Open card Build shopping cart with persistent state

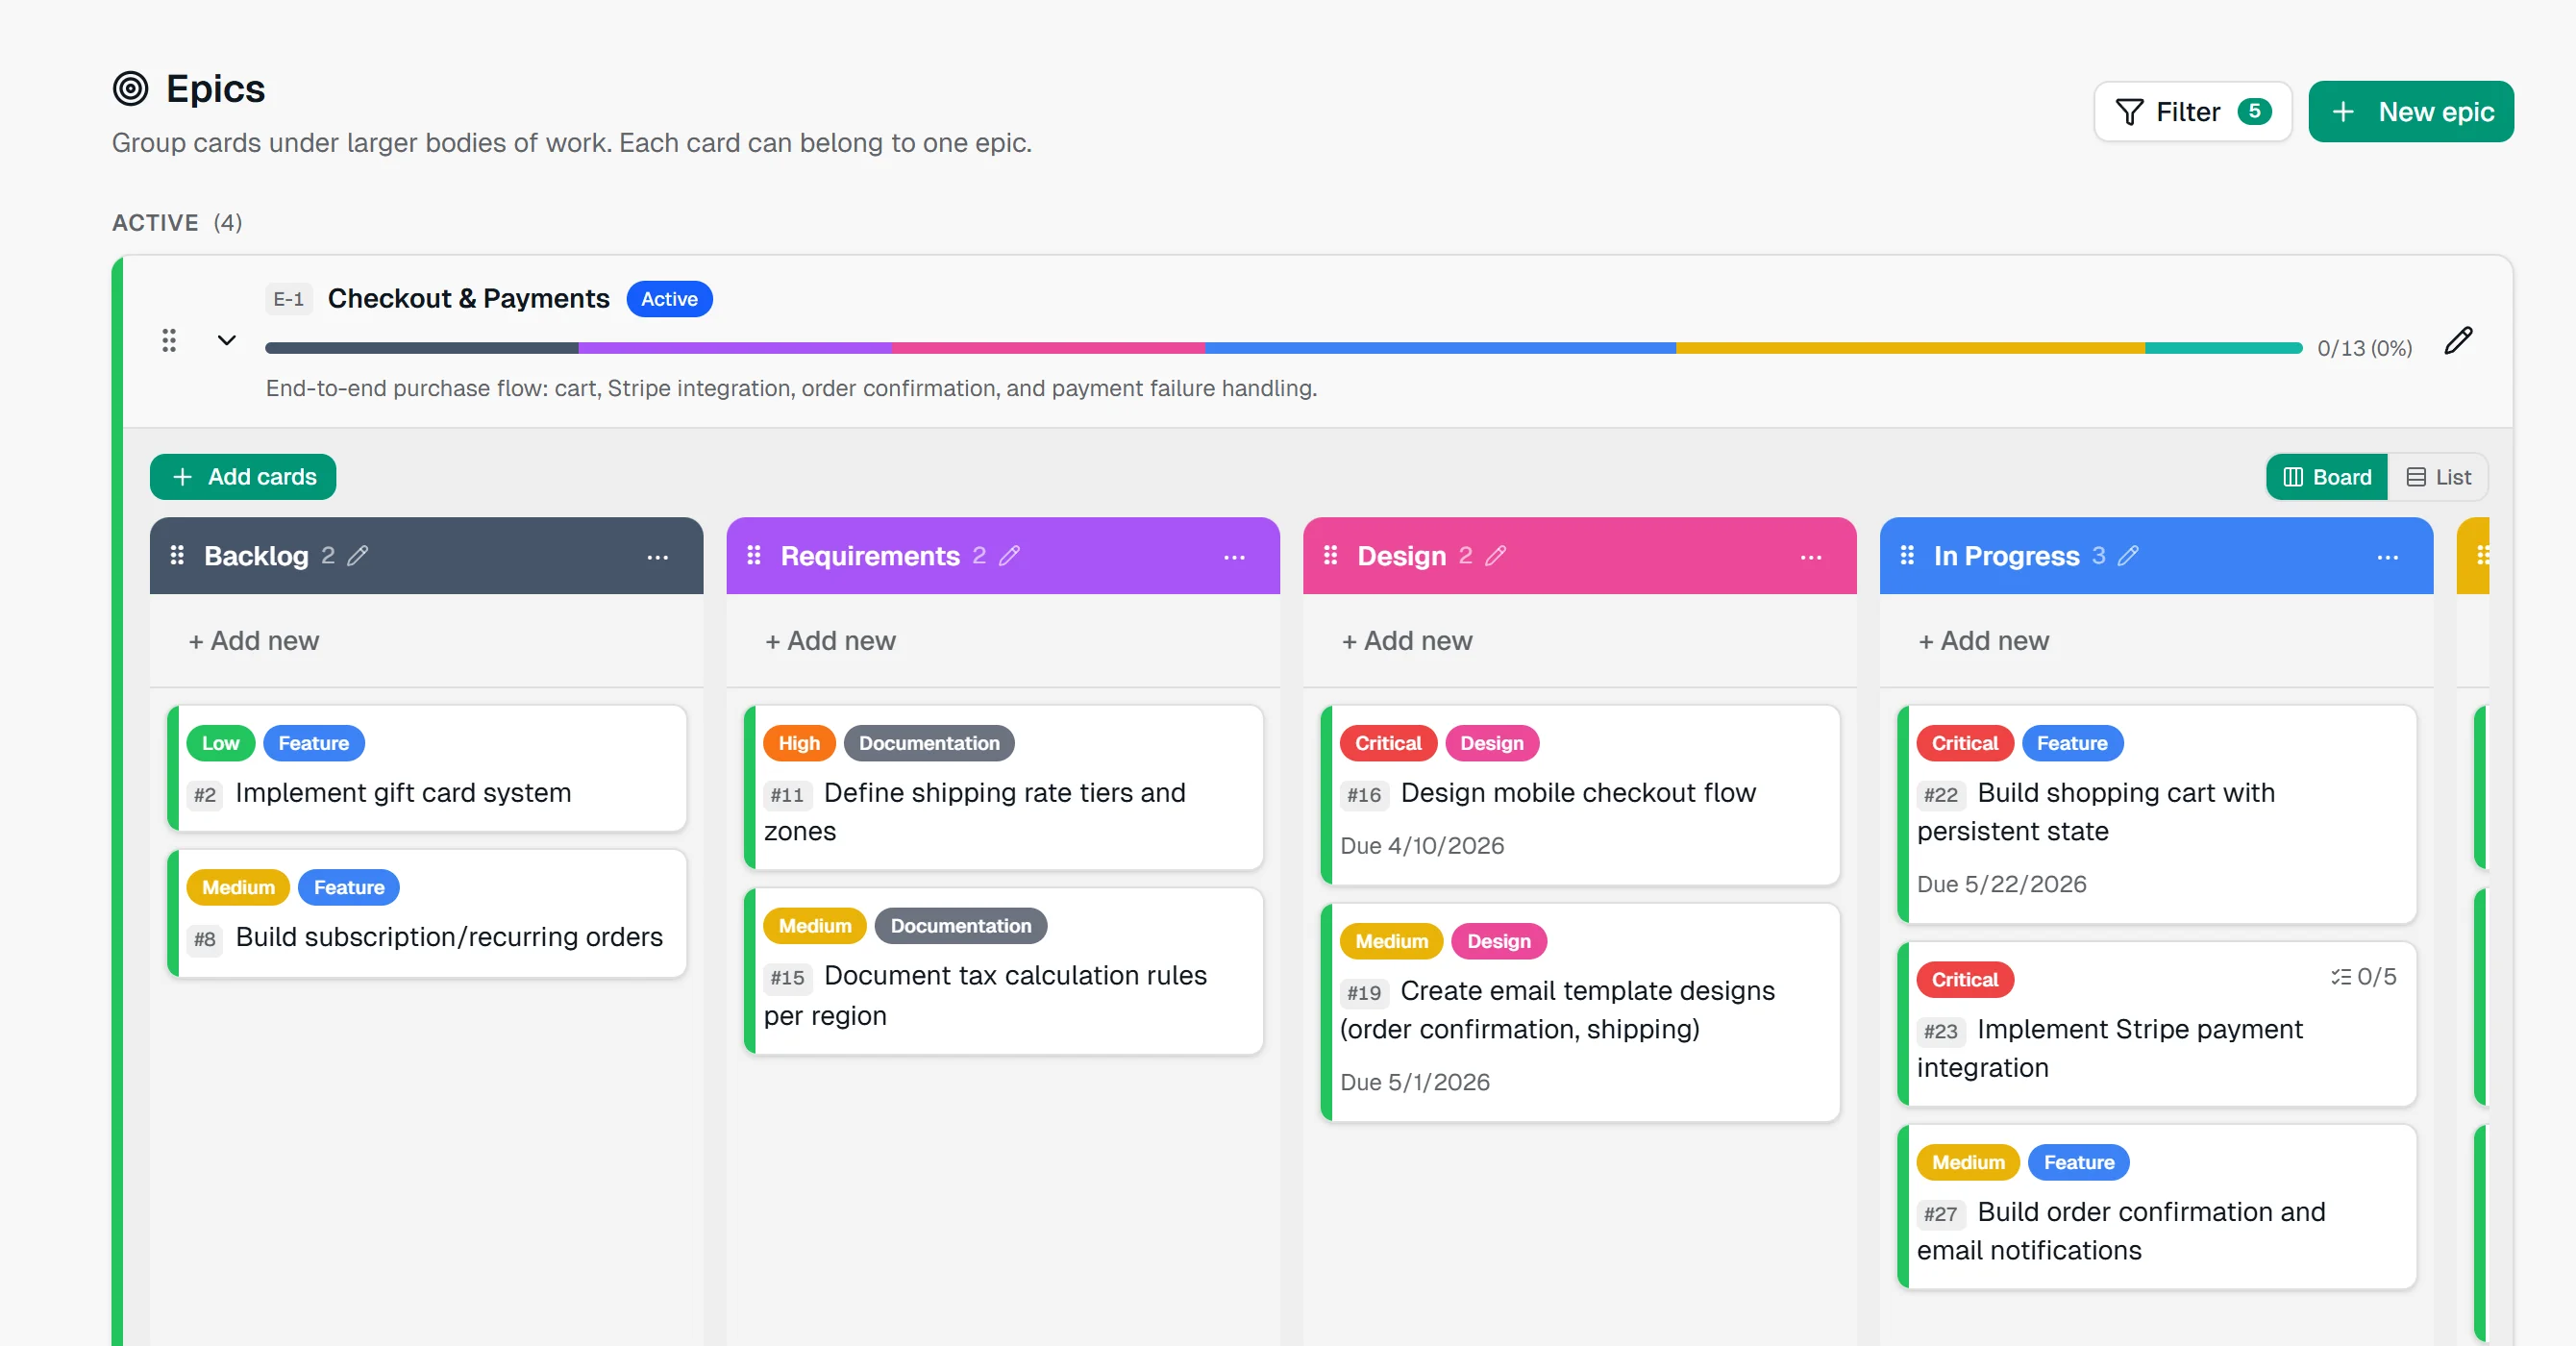2157,815
